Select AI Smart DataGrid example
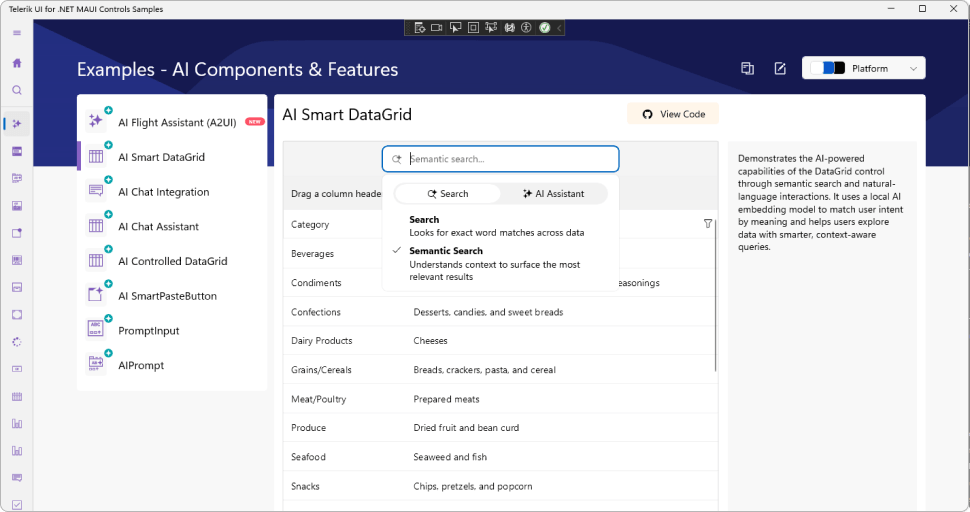 [172, 157]
